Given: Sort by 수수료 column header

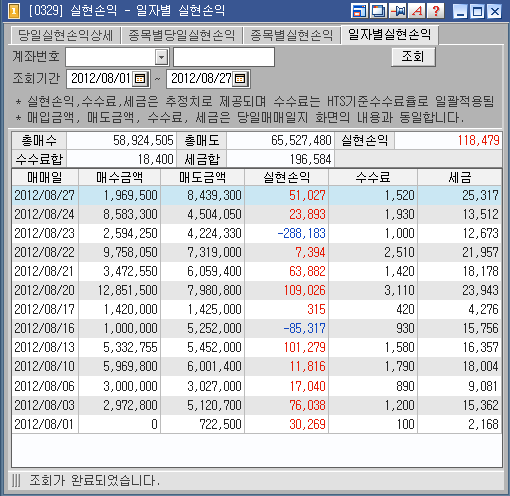Looking at the screenshot, I should [x=373, y=177].
